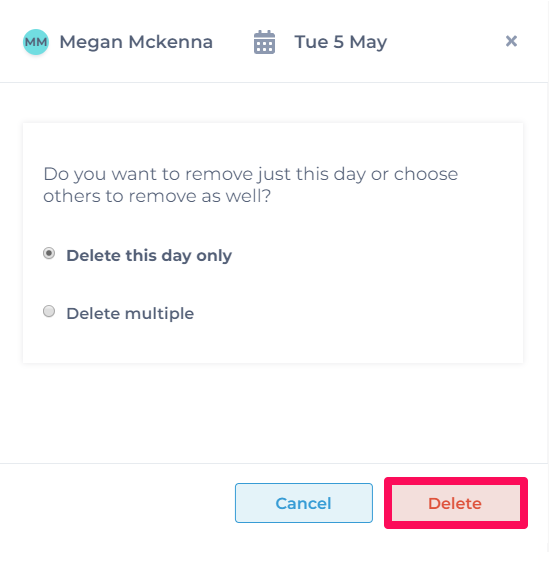Click the highlighted Delete button in footer
This screenshot has width=554, height=569.
(x=456, y=503)
